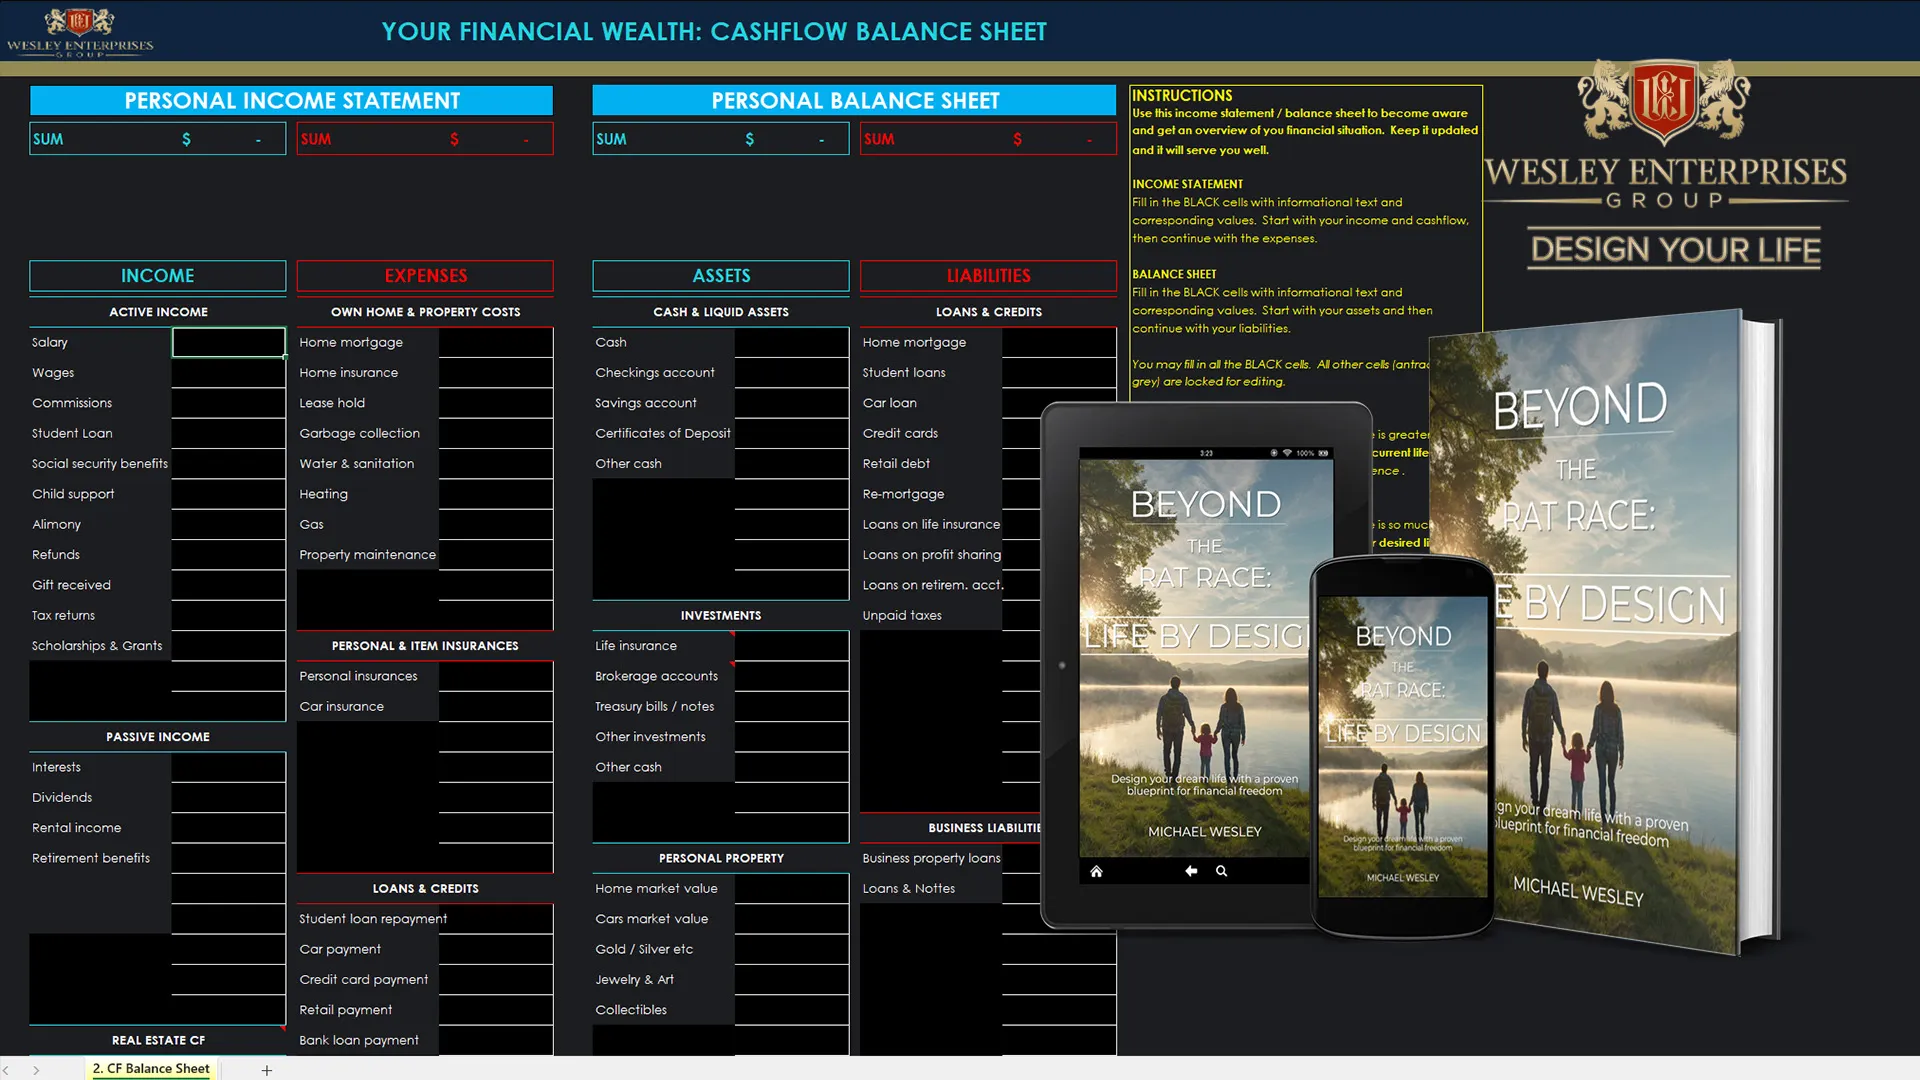Click the previous sheet navigation arrow
1920x1080 pixels.
point(6,1070)
